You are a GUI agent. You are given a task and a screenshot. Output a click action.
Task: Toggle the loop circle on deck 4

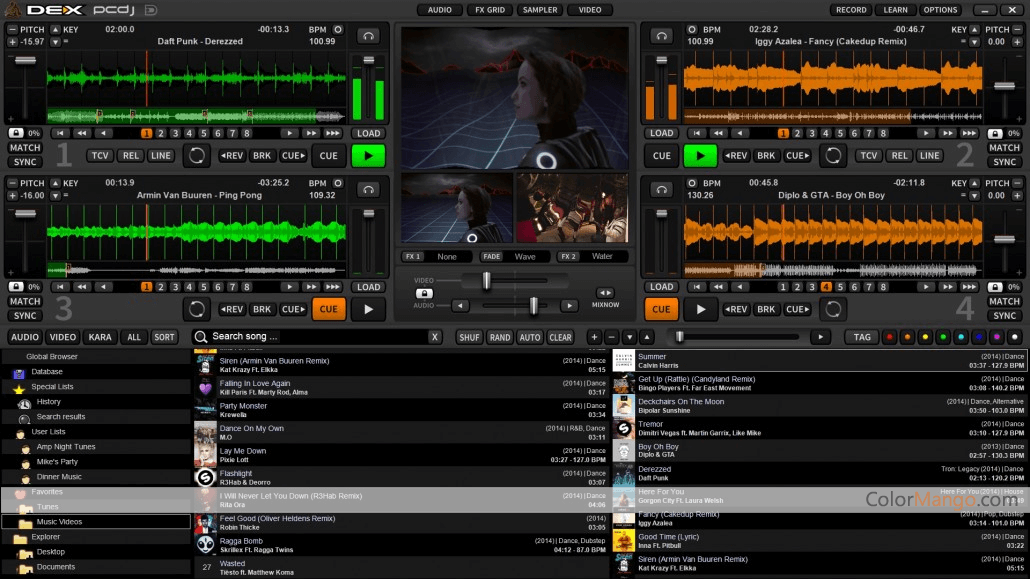pos(833,310)
